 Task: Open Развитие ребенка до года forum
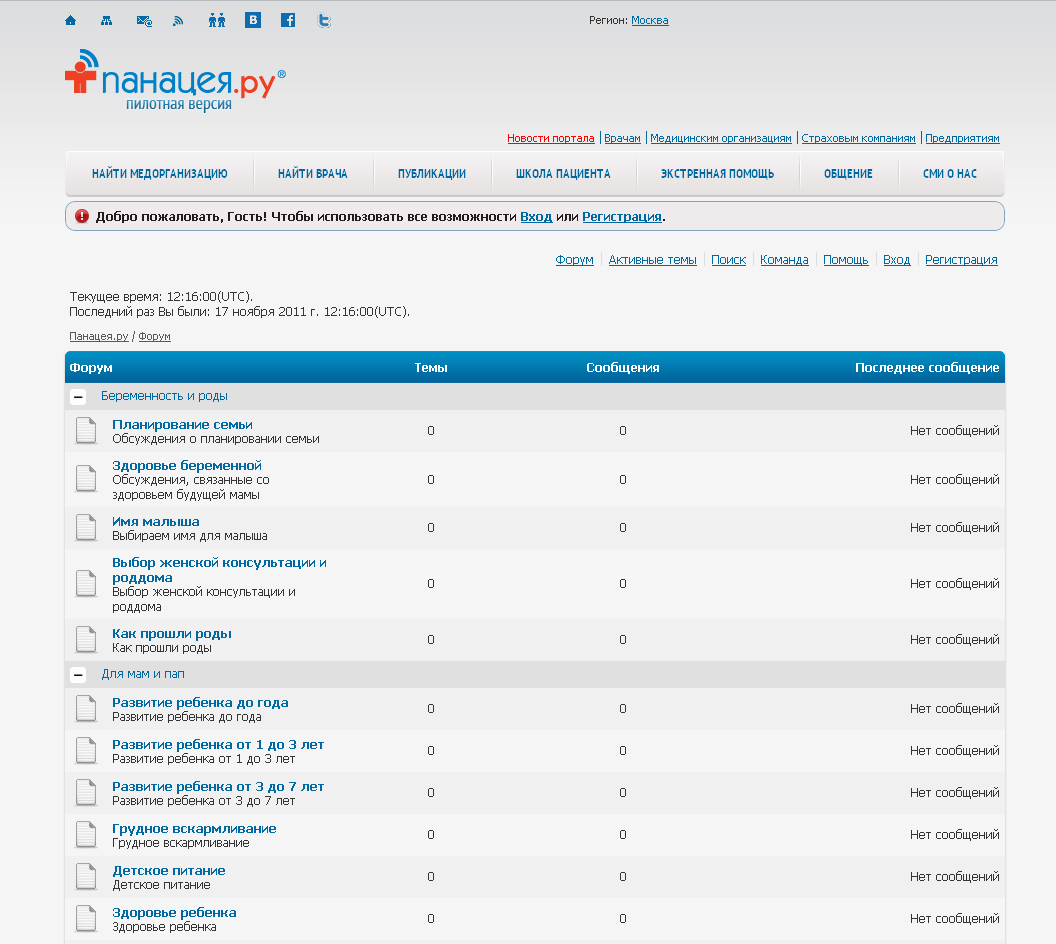click(x=200, y=702)
